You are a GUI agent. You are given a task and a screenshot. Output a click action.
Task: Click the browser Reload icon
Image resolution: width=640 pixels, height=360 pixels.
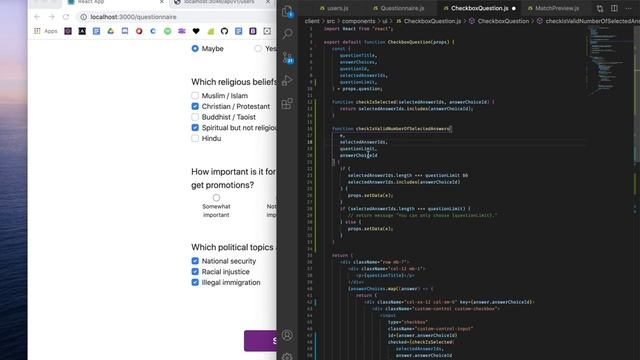click(x=66, y=17)
